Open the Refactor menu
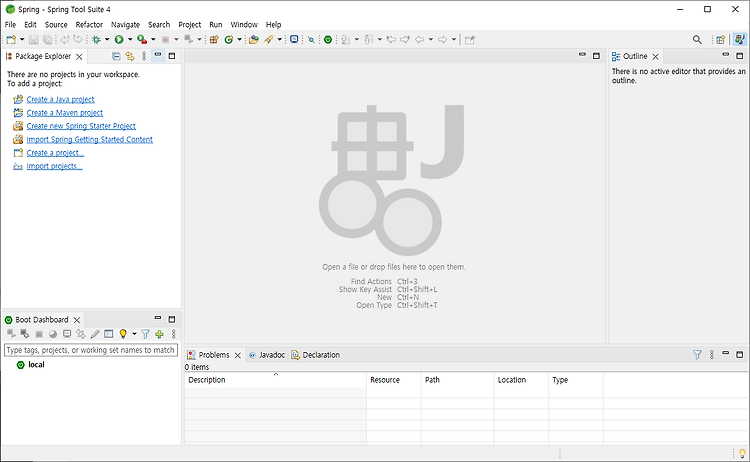Image resolution: width=750 pixels, height=462 pixels. (89, 24)
